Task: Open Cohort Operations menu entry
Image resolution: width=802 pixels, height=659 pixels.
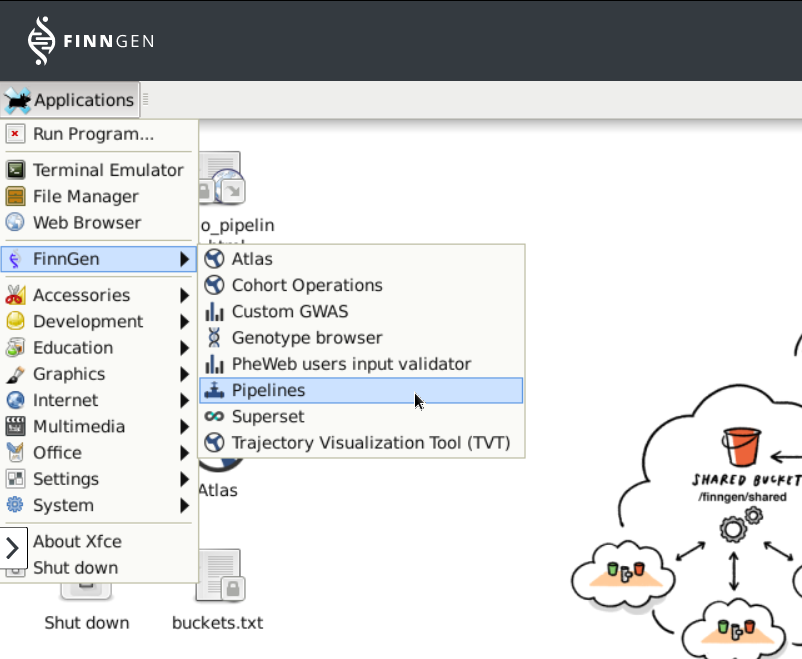Action: 307,285
